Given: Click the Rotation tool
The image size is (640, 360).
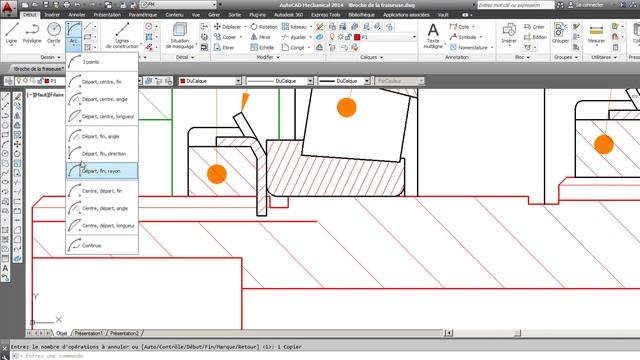Looking at the screenshot, I should (x=264, y=27).
